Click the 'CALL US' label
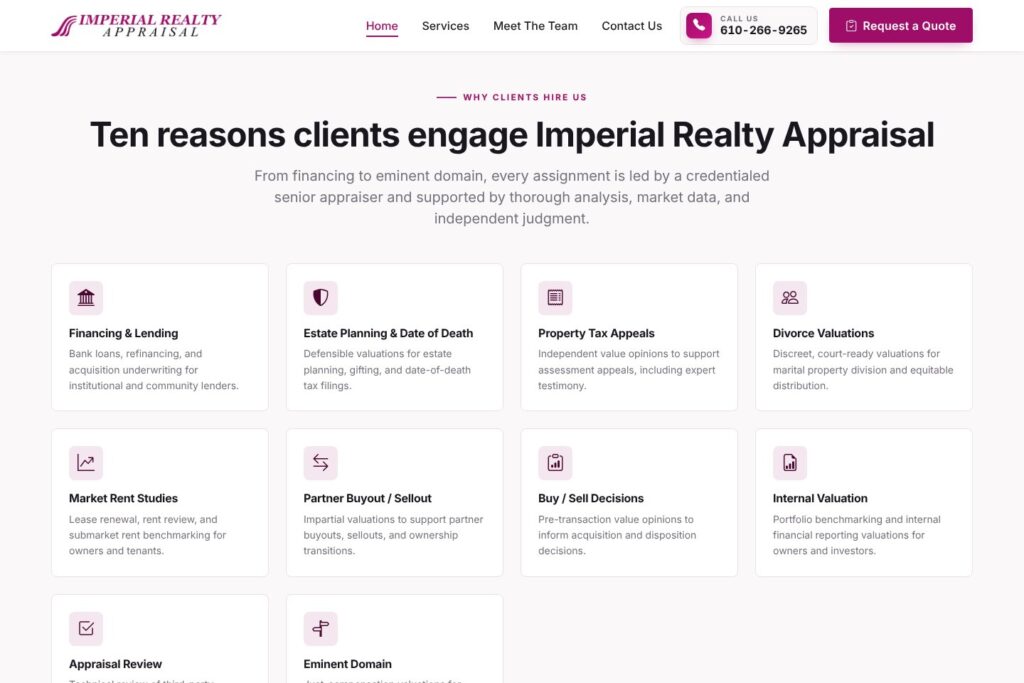Image resolution: width=1024 pixels, height=683 pixels. pyautogui.click(x=739, y=18)
